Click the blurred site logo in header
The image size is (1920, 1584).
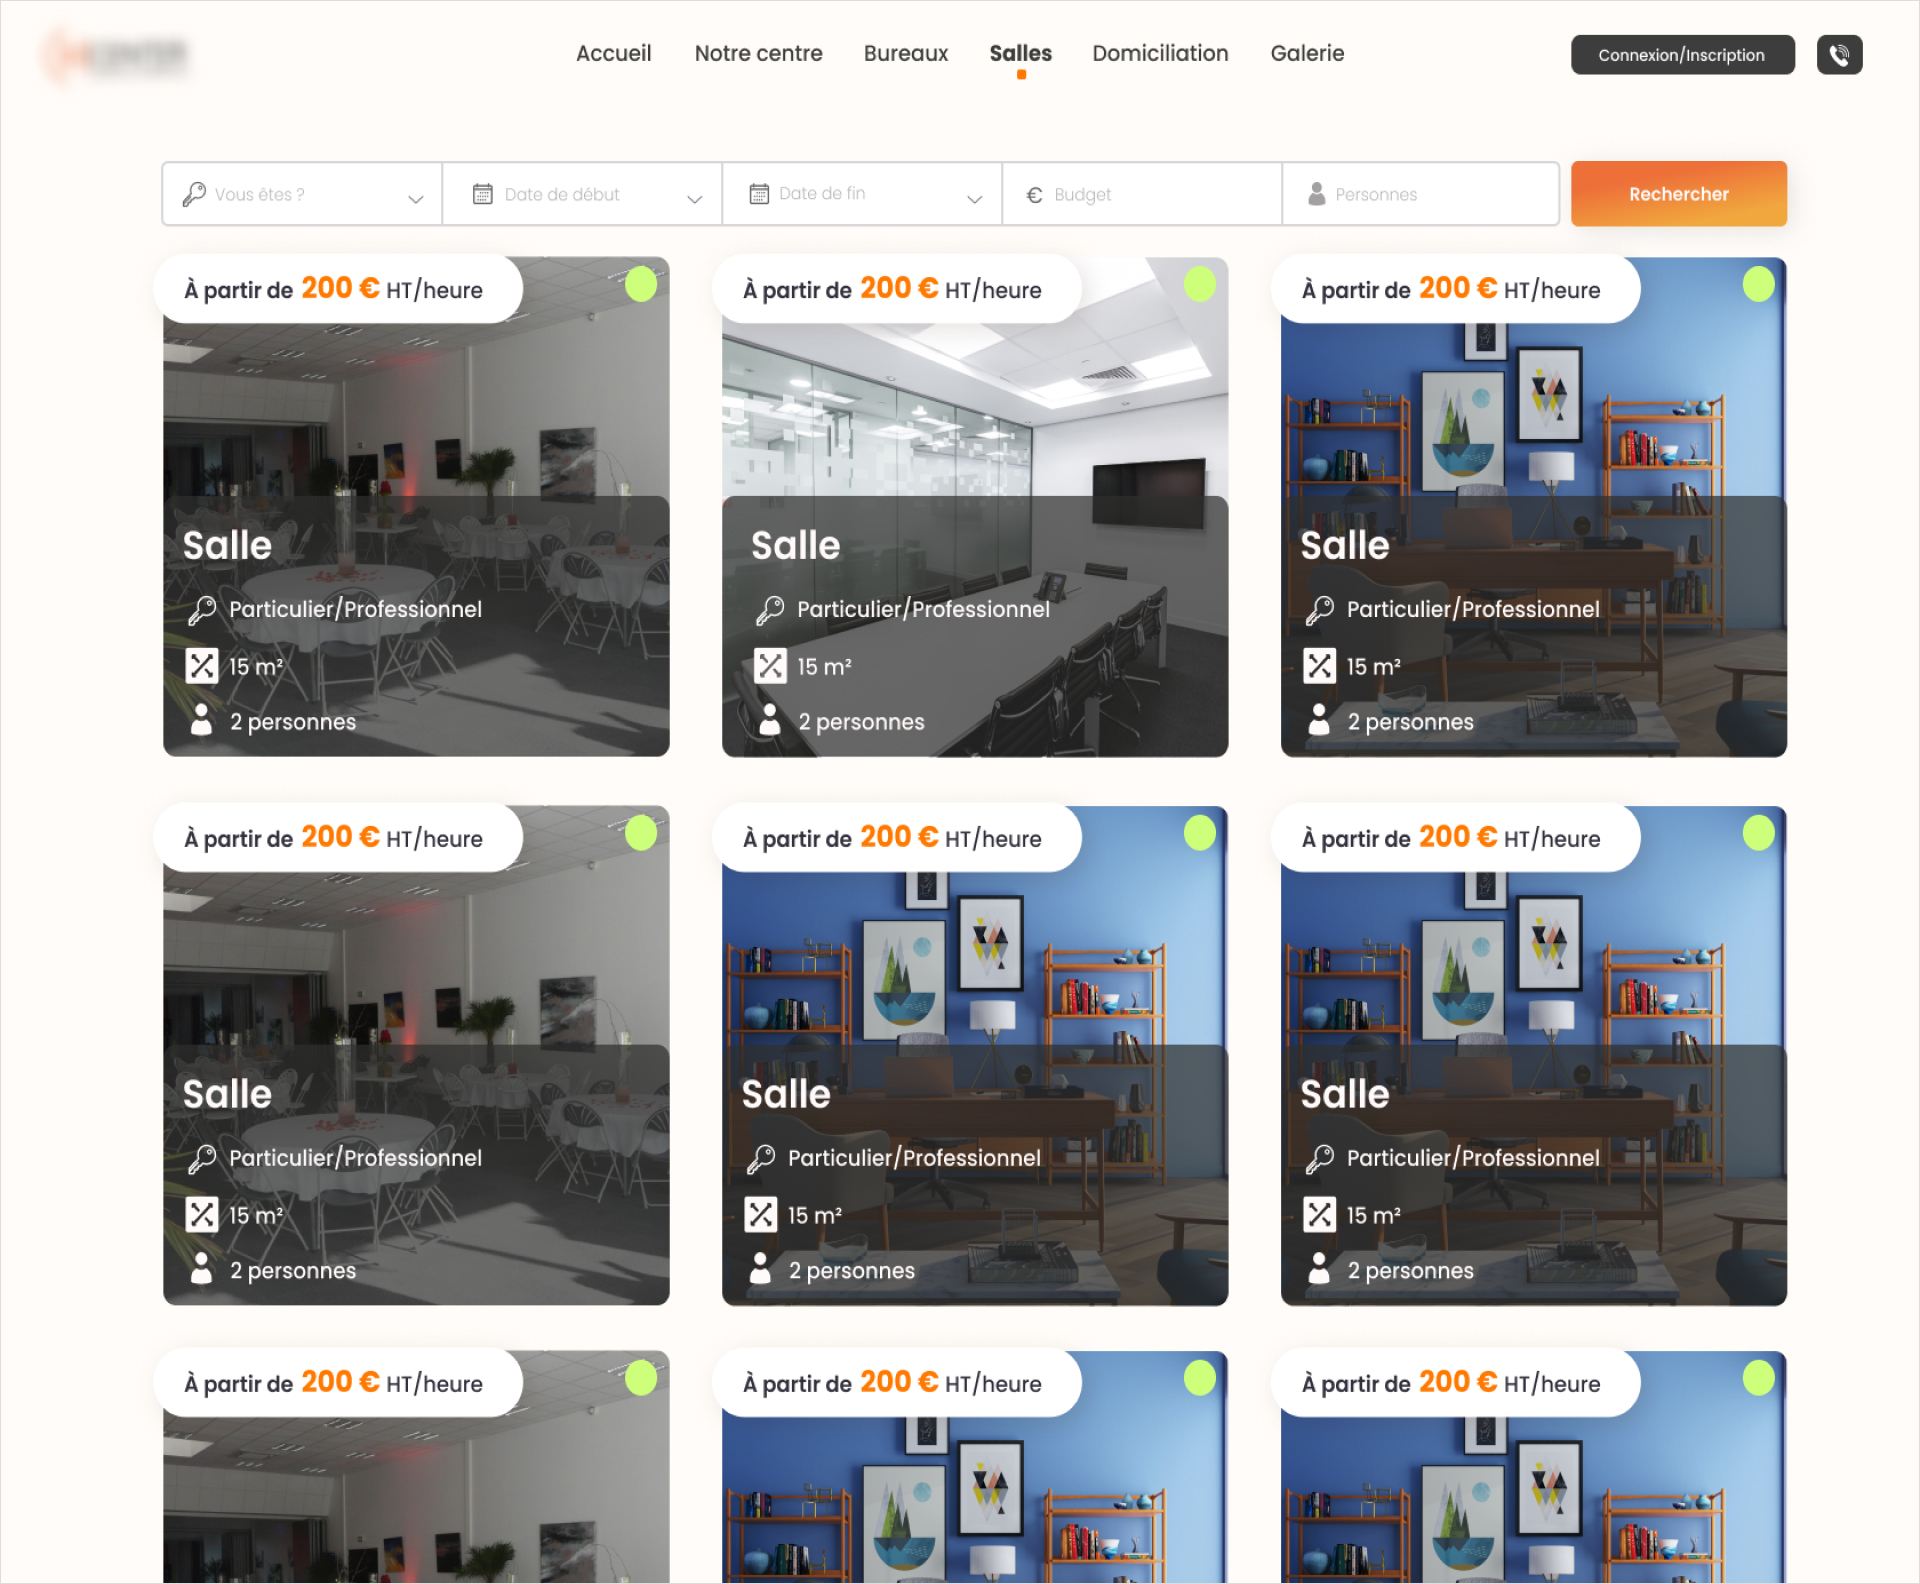pos(116,55)
